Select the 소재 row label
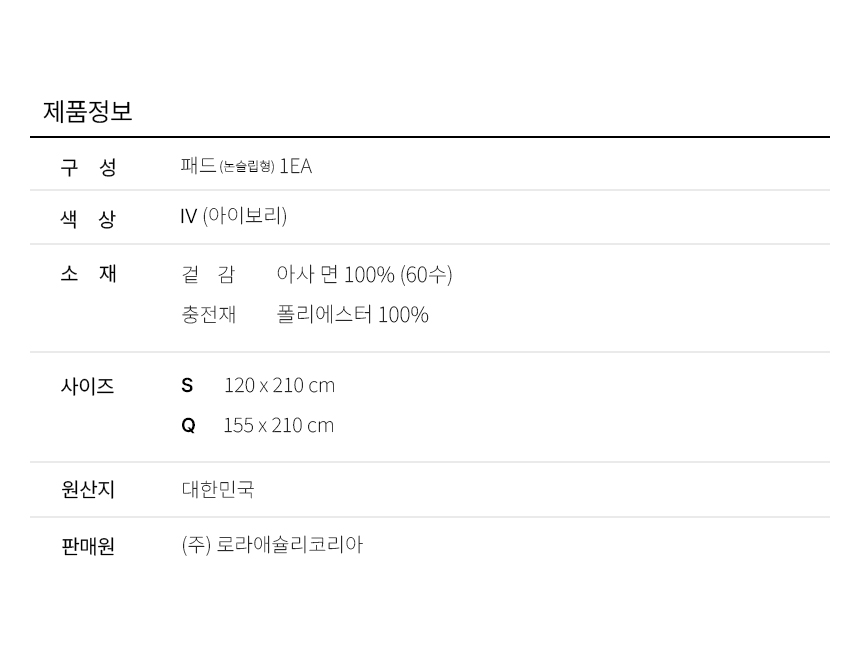Screen dimensions: 860x655 pos(88,273)
